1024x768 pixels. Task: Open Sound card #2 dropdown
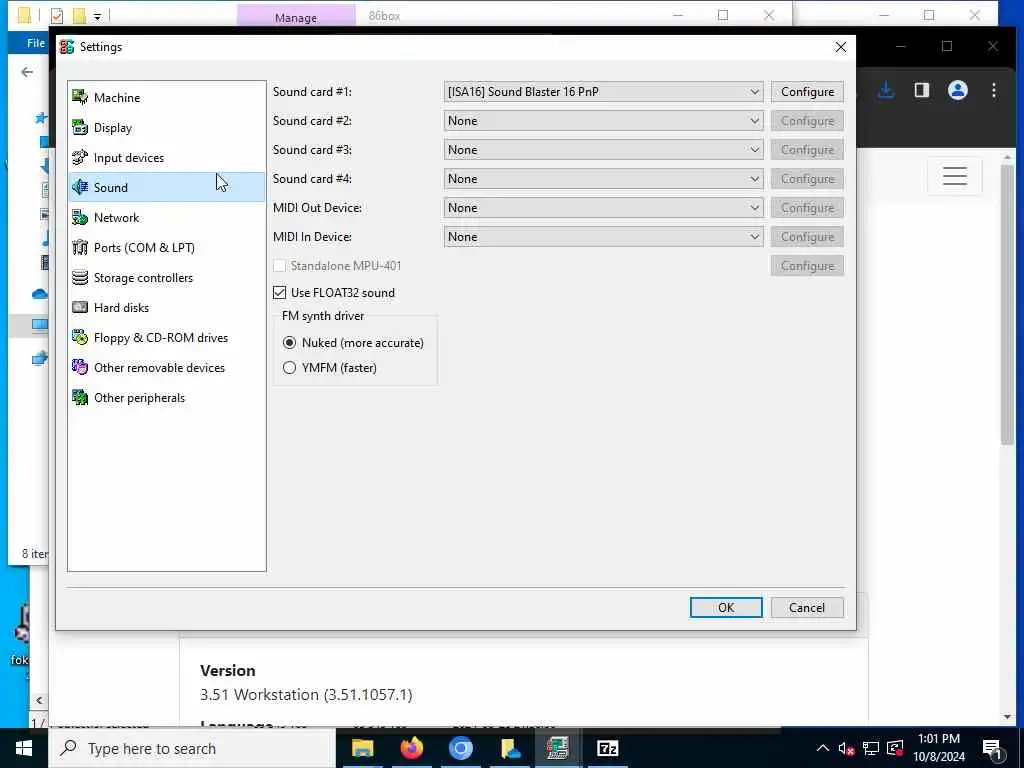pos(603,121)
